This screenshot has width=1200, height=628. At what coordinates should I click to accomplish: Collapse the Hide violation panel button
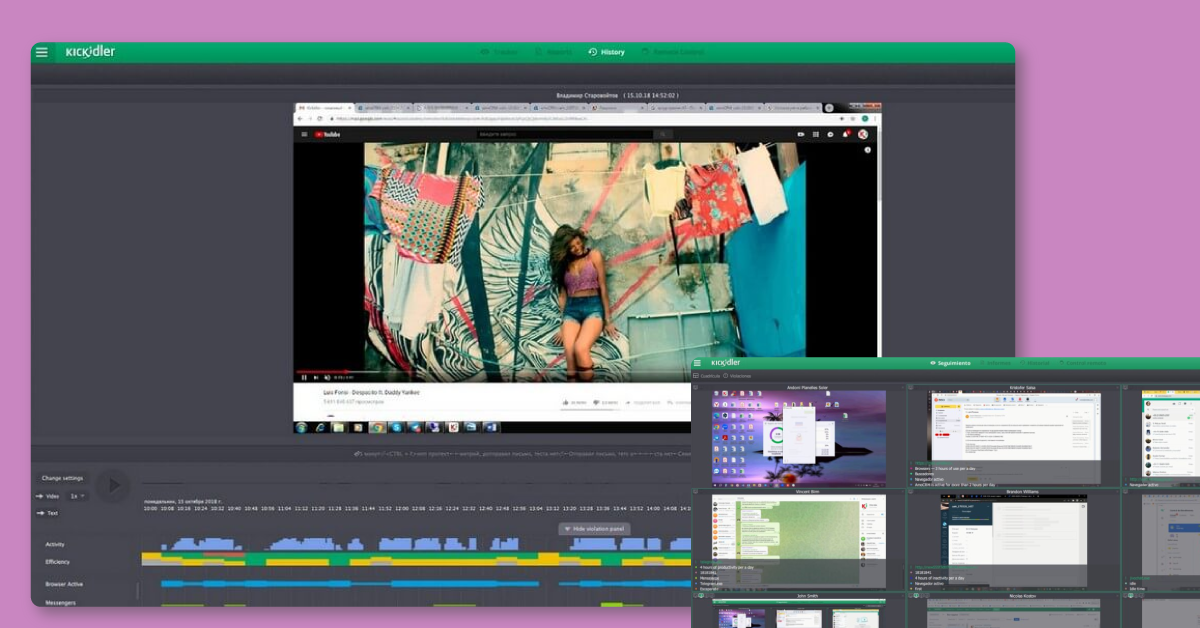click(594, 528)
